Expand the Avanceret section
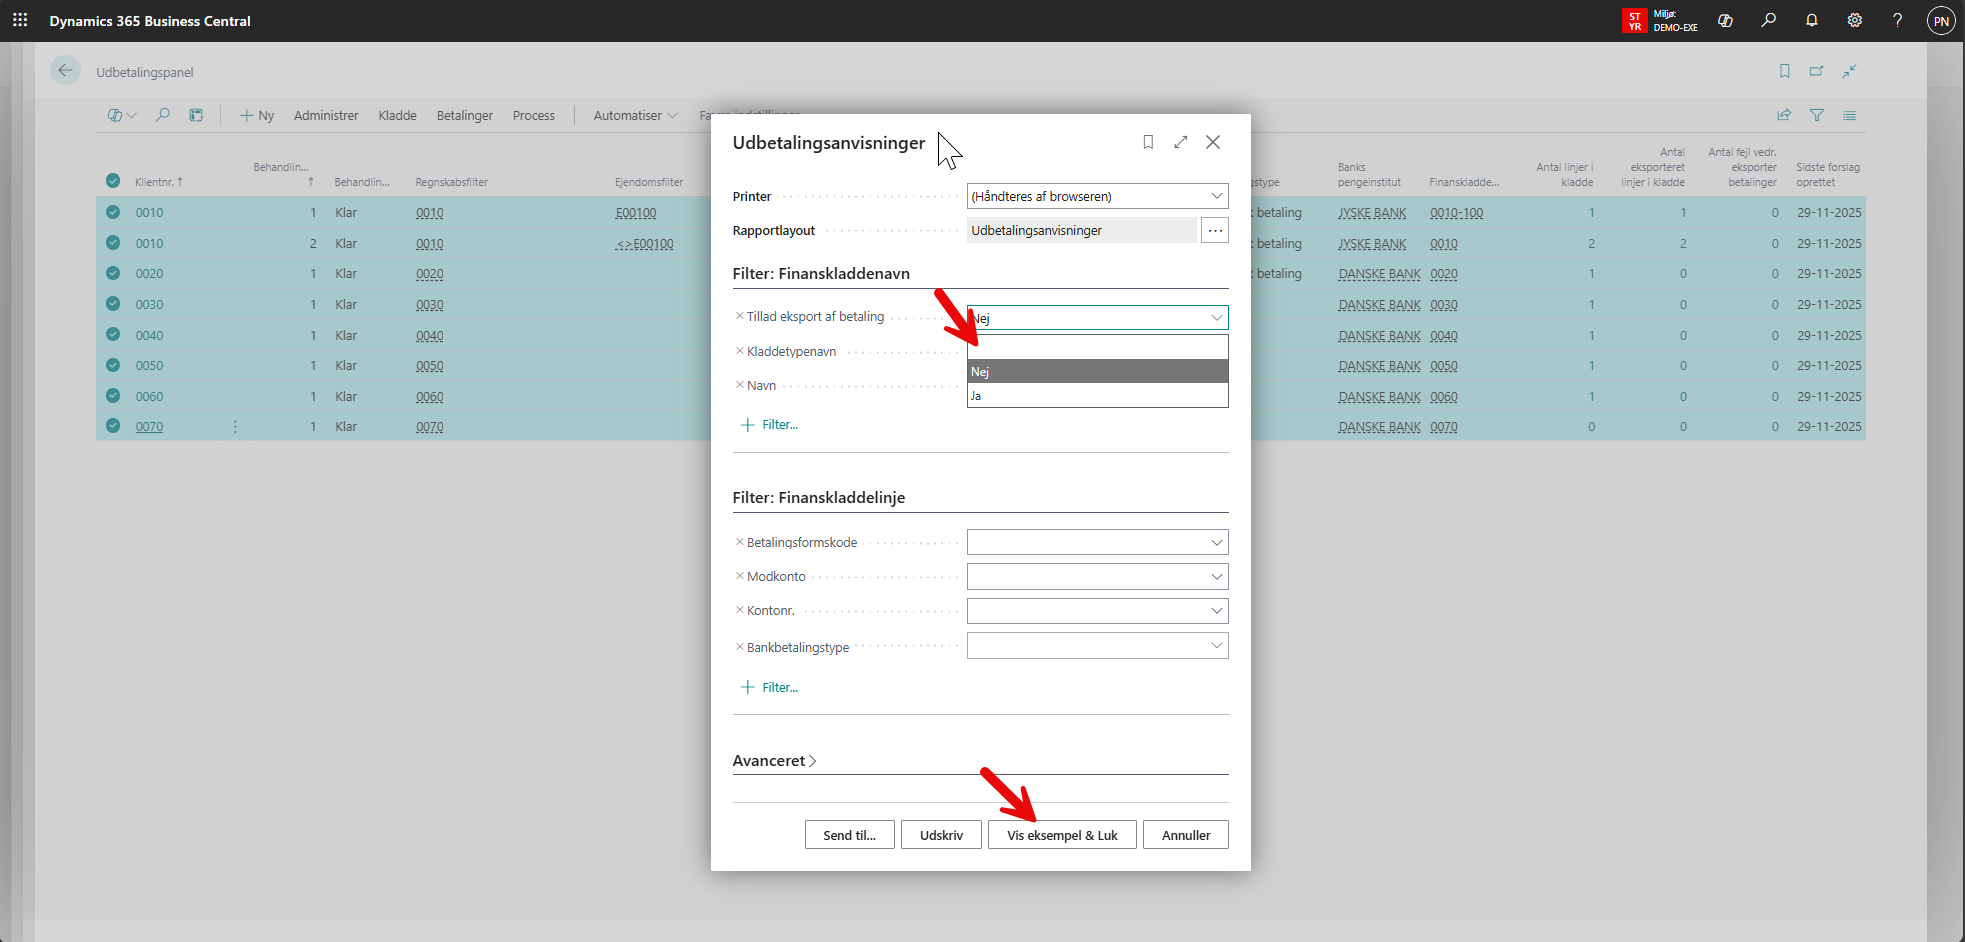The height and width of the screenshot is (942, 1965). point(775,761)
